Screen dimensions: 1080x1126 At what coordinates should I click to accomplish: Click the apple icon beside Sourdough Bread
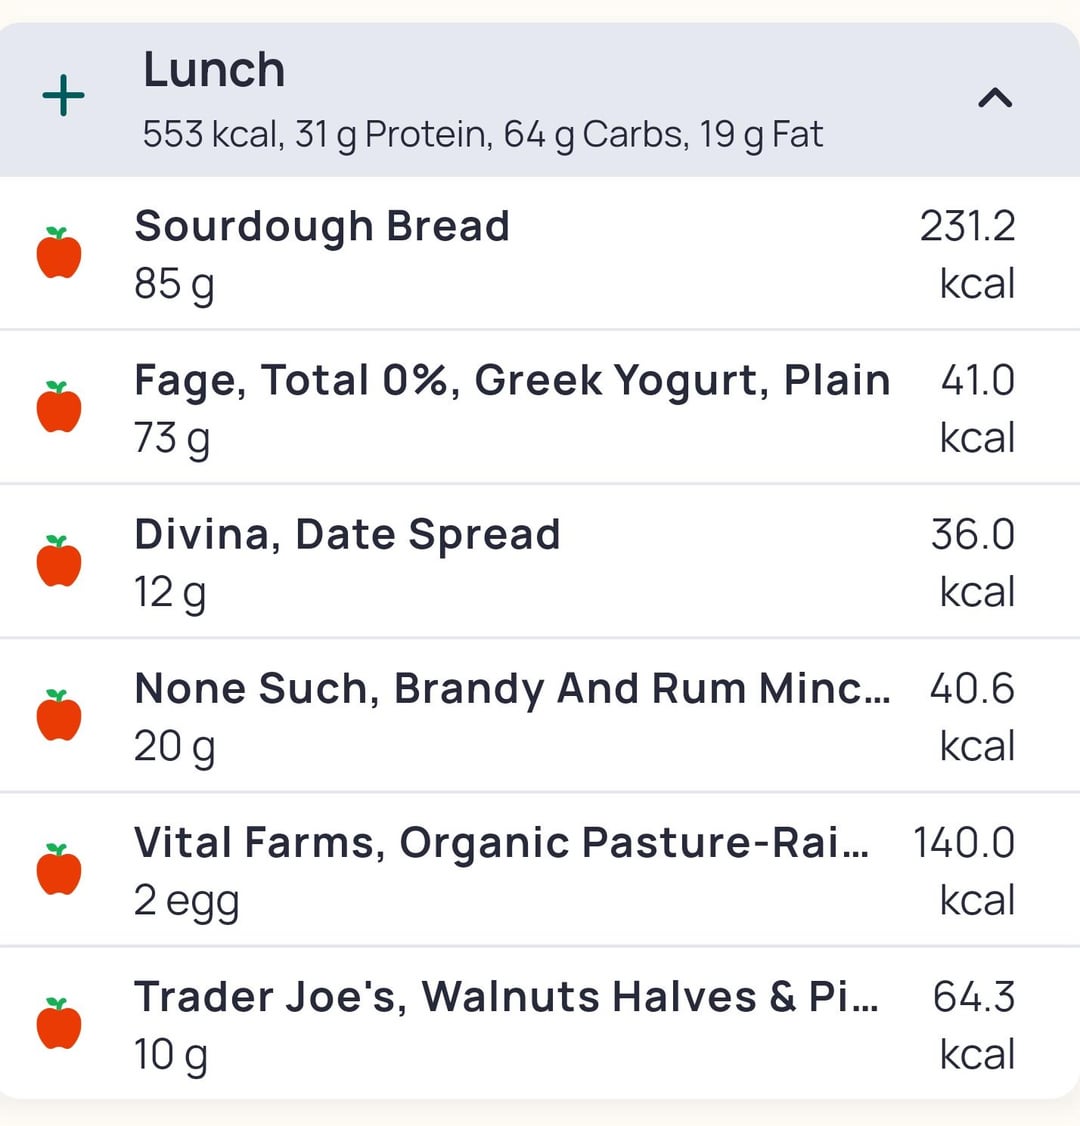(59, 253)
